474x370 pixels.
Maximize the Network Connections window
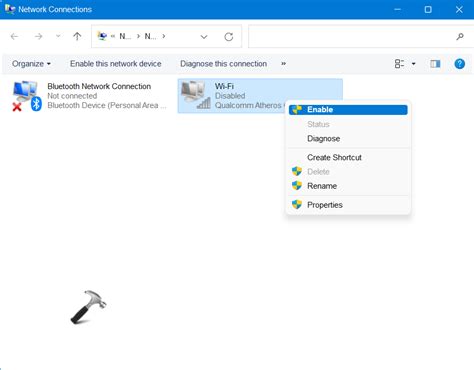click(428, 9)
